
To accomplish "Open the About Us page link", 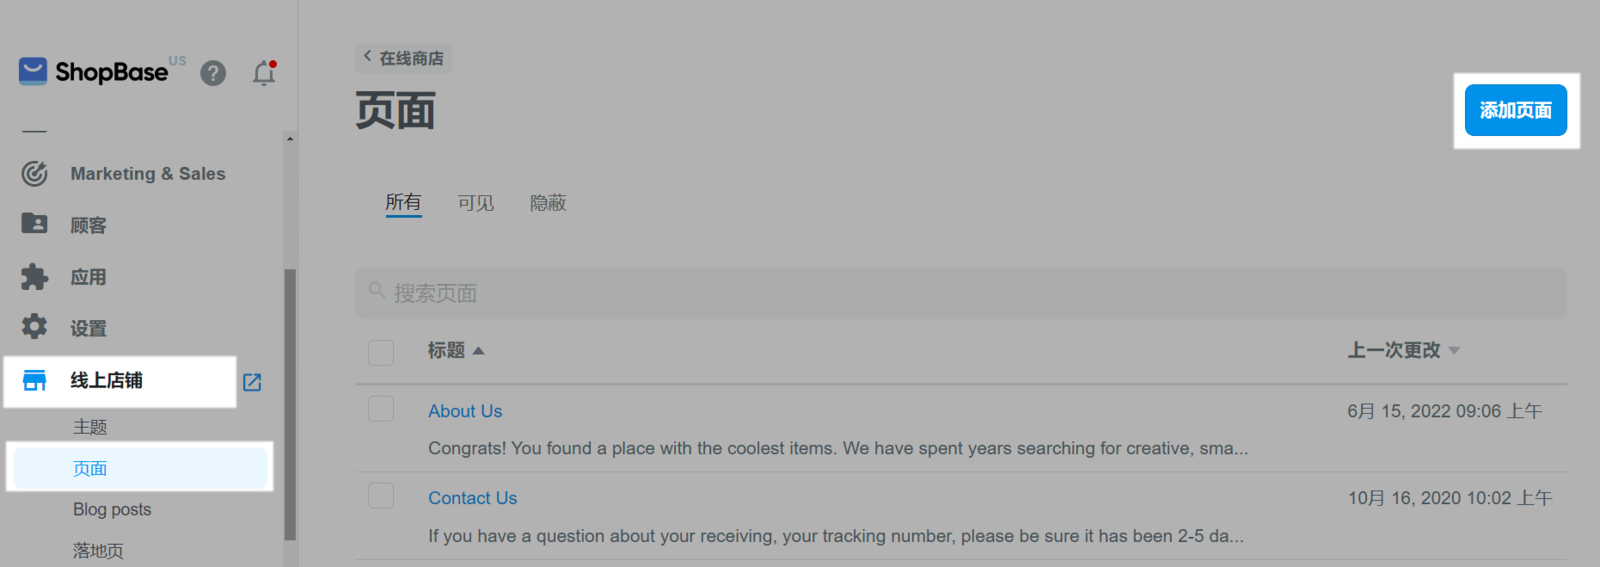I will click(x=465, y=411).
